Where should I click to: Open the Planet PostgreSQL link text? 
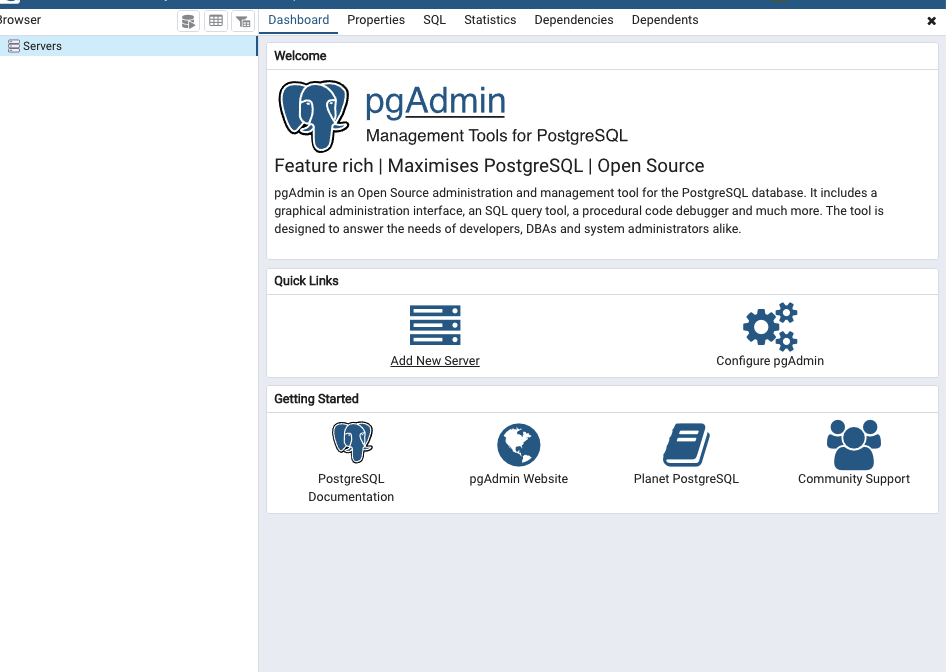(686, 478)
